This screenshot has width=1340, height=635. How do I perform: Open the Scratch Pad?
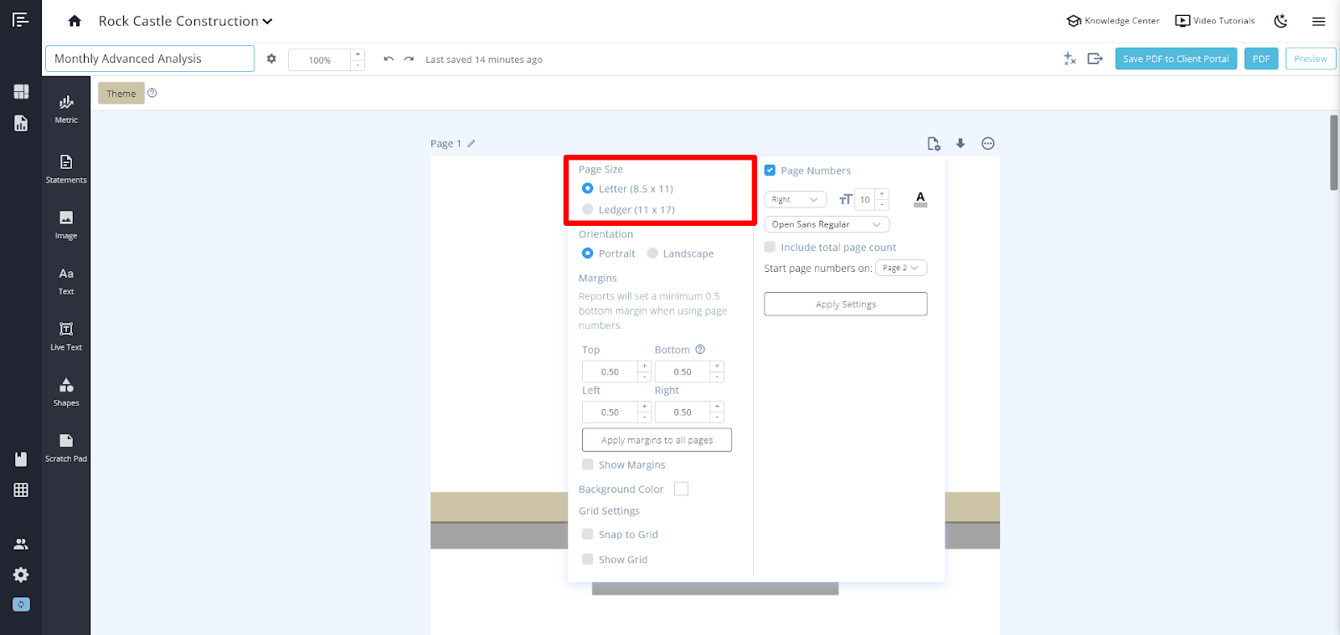(x=66, y=448)
